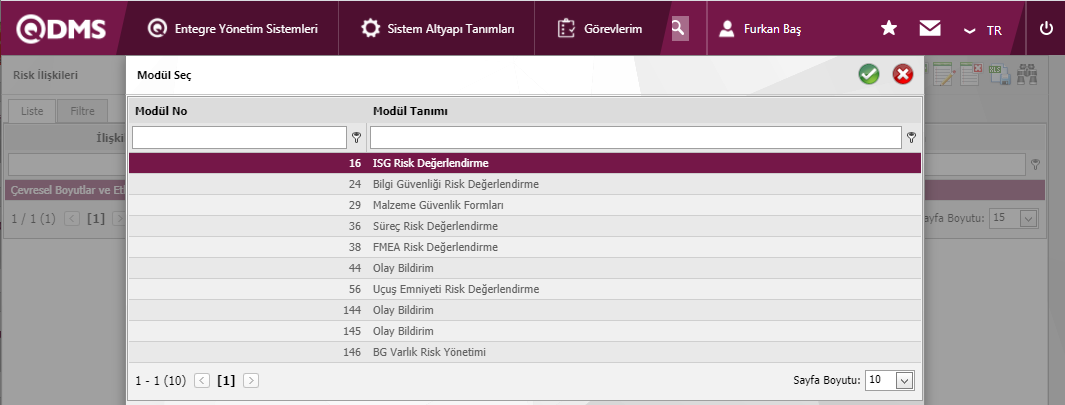Expand the TR language dropdown
The height and width of the screenshot is (405, 1065).
tap(982, 30)
